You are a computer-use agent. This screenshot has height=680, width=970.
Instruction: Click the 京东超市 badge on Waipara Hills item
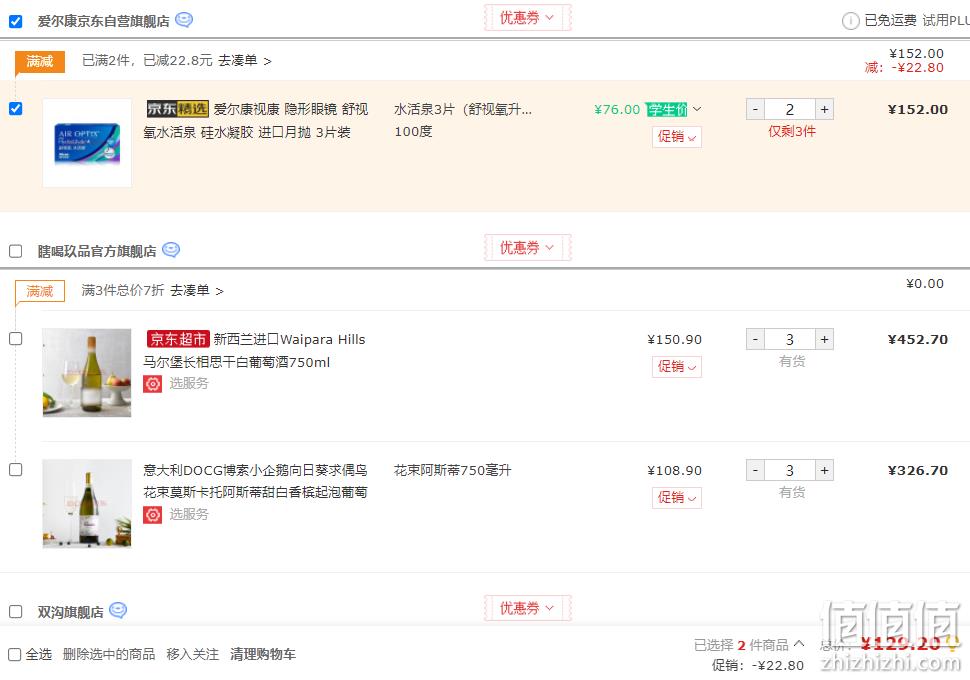click(178, 339)
